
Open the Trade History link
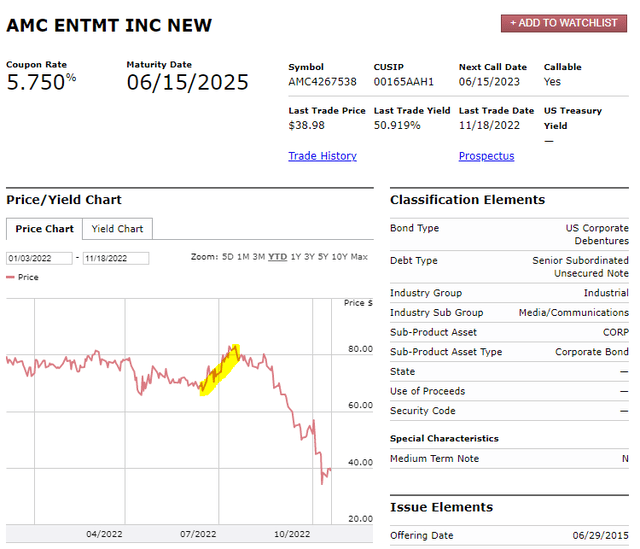322,156
